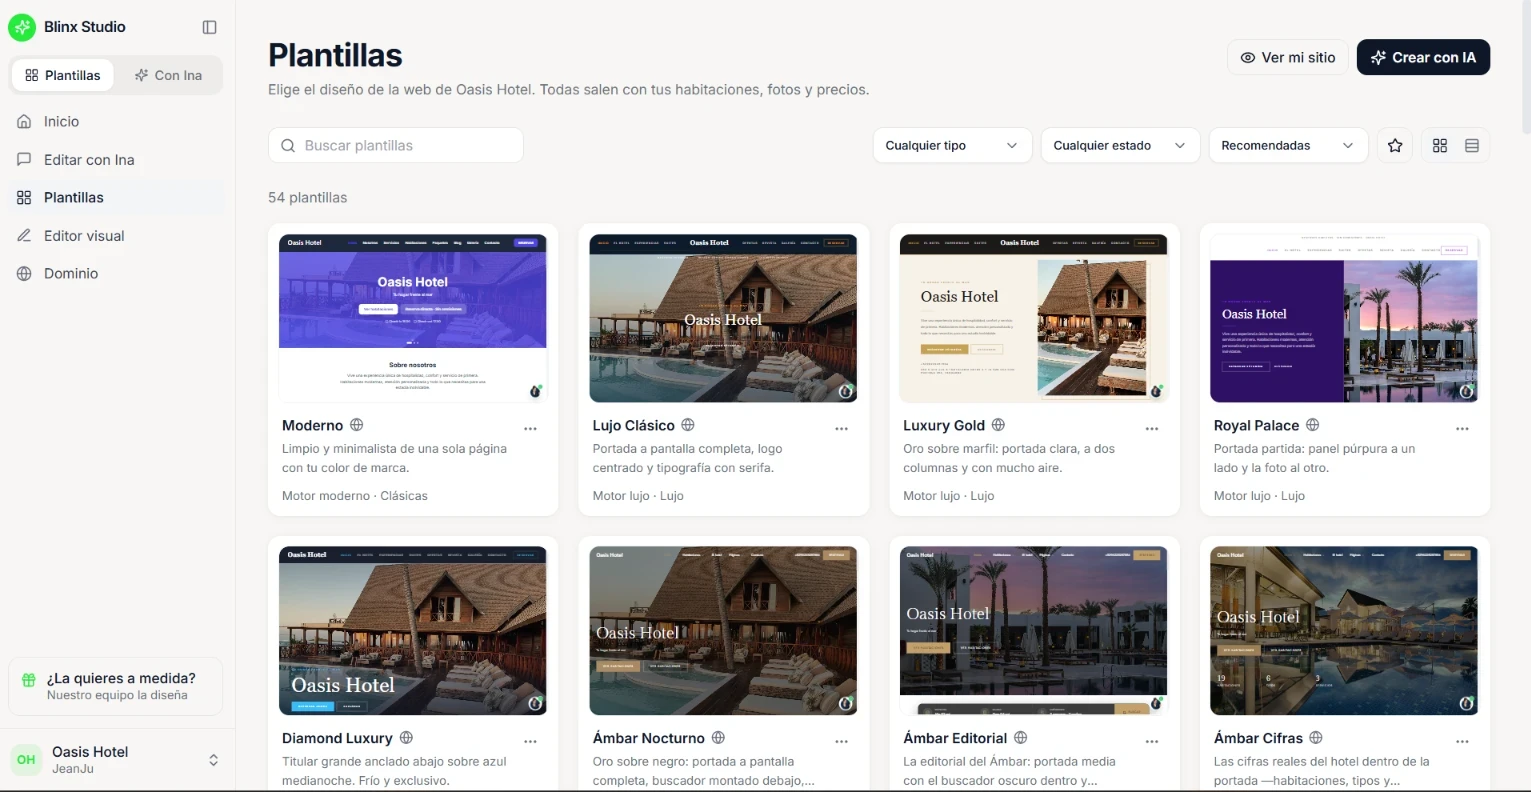1531x792 pixels.
Task: Click the globe icon beside Ámbar Cifras
Action: tap(1316, 738)
